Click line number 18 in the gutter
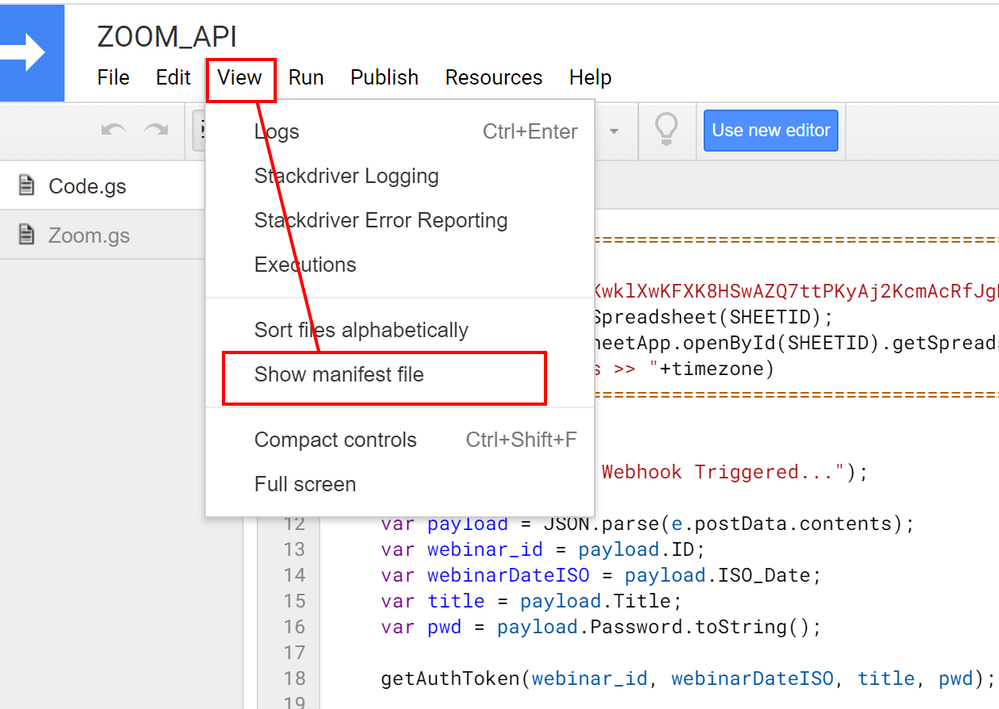 click(294, 678)
